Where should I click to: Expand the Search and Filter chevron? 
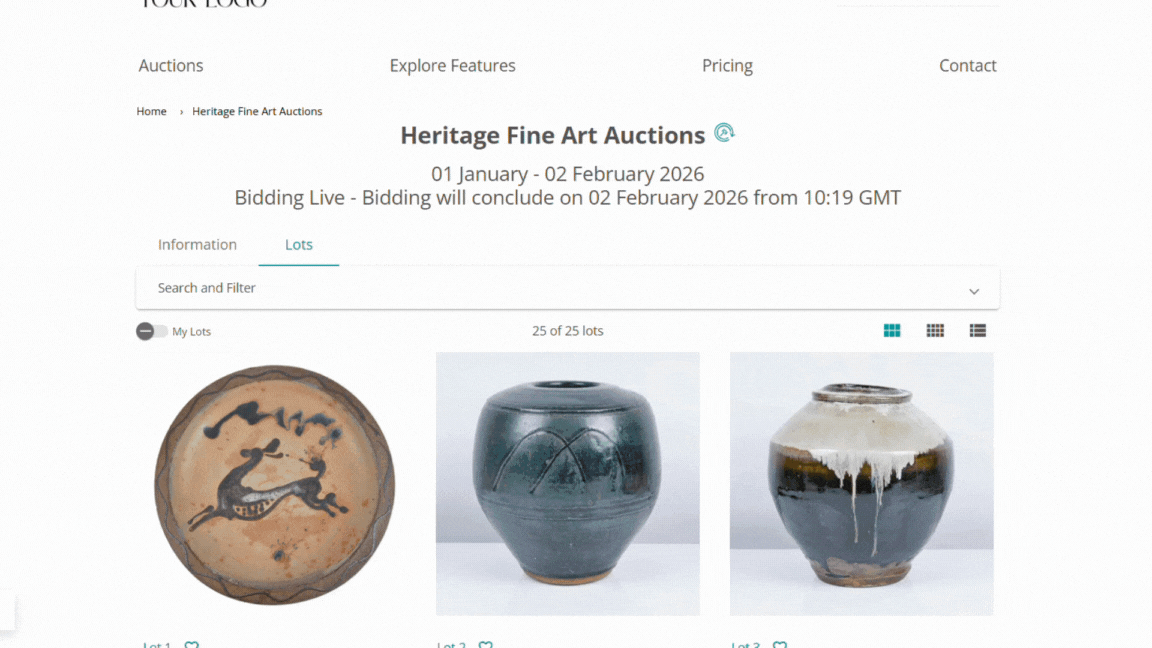coord(974,291)
